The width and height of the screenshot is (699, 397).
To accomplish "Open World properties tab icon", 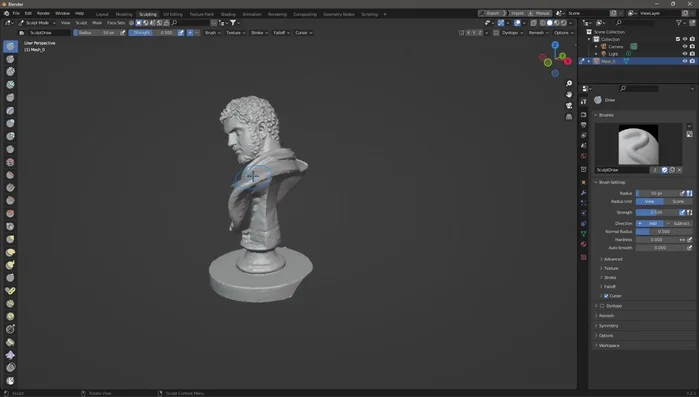I will coord(584,156).
